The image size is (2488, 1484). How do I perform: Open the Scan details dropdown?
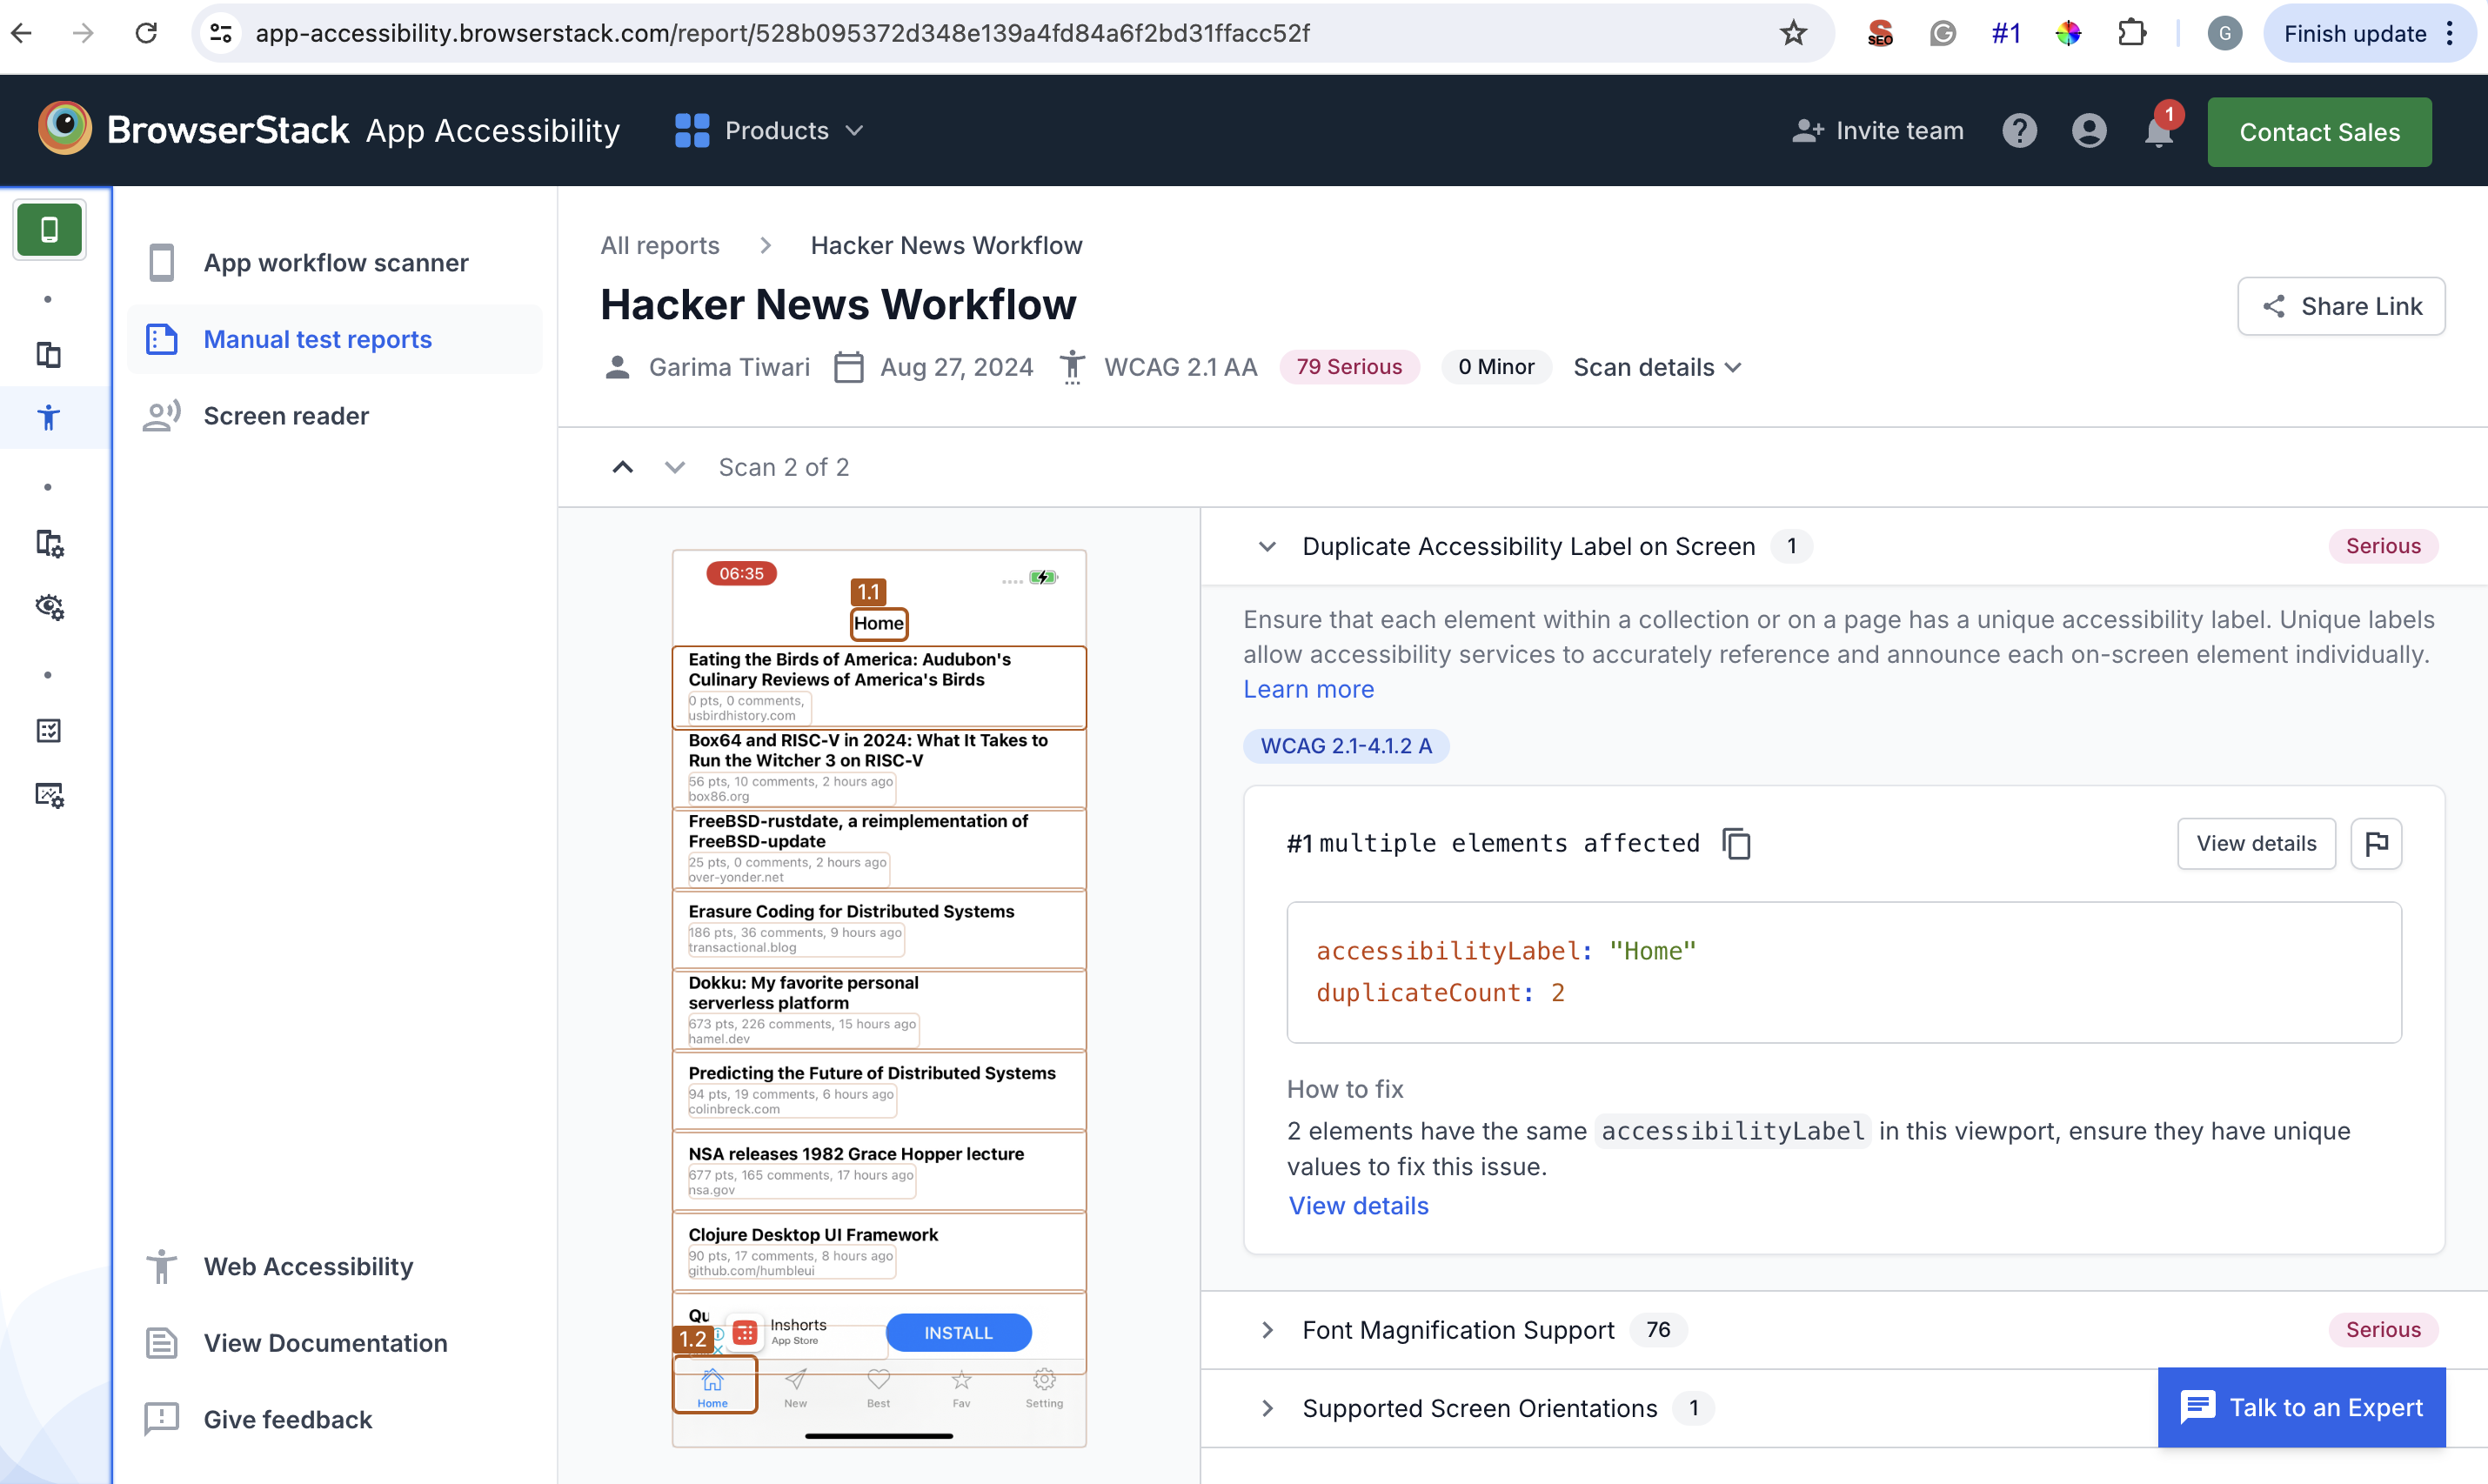[x=1656, y=367]
